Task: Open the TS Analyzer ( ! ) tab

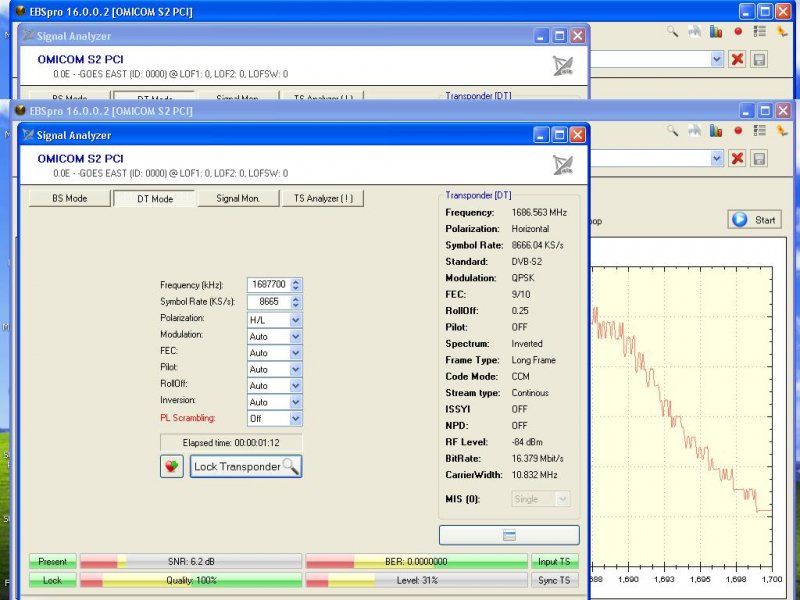Action: point(322,199)
